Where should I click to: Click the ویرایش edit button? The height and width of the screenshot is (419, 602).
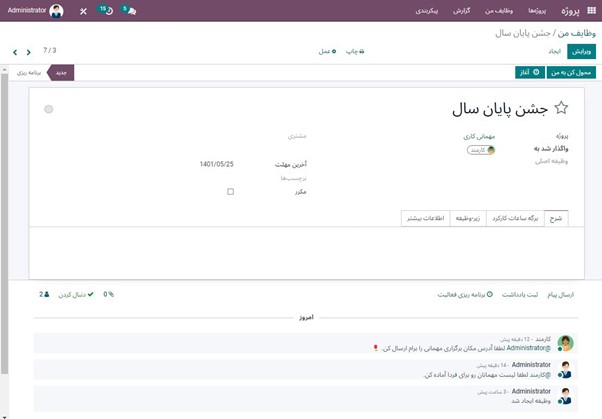pyautogui.click(x=581, y=51)
